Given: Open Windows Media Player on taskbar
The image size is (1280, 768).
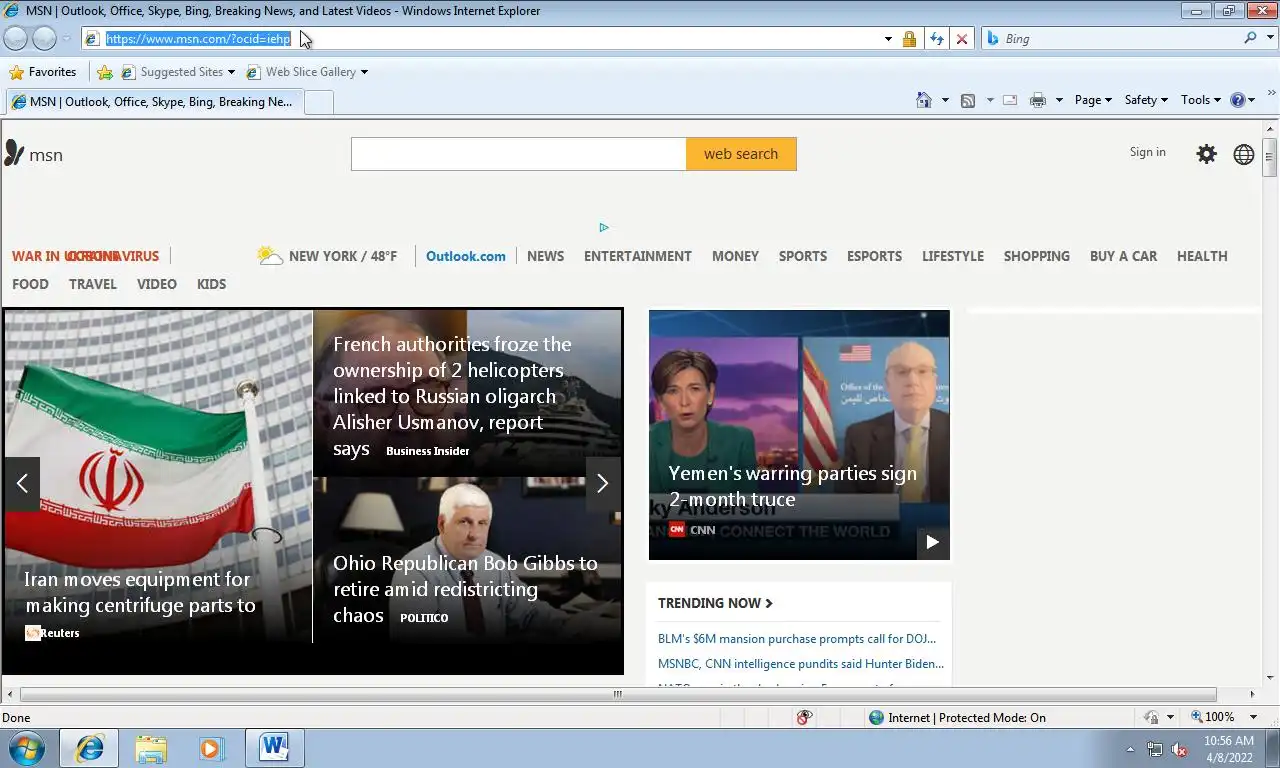Looking at the screenshot, I should [x=212, y=748].
